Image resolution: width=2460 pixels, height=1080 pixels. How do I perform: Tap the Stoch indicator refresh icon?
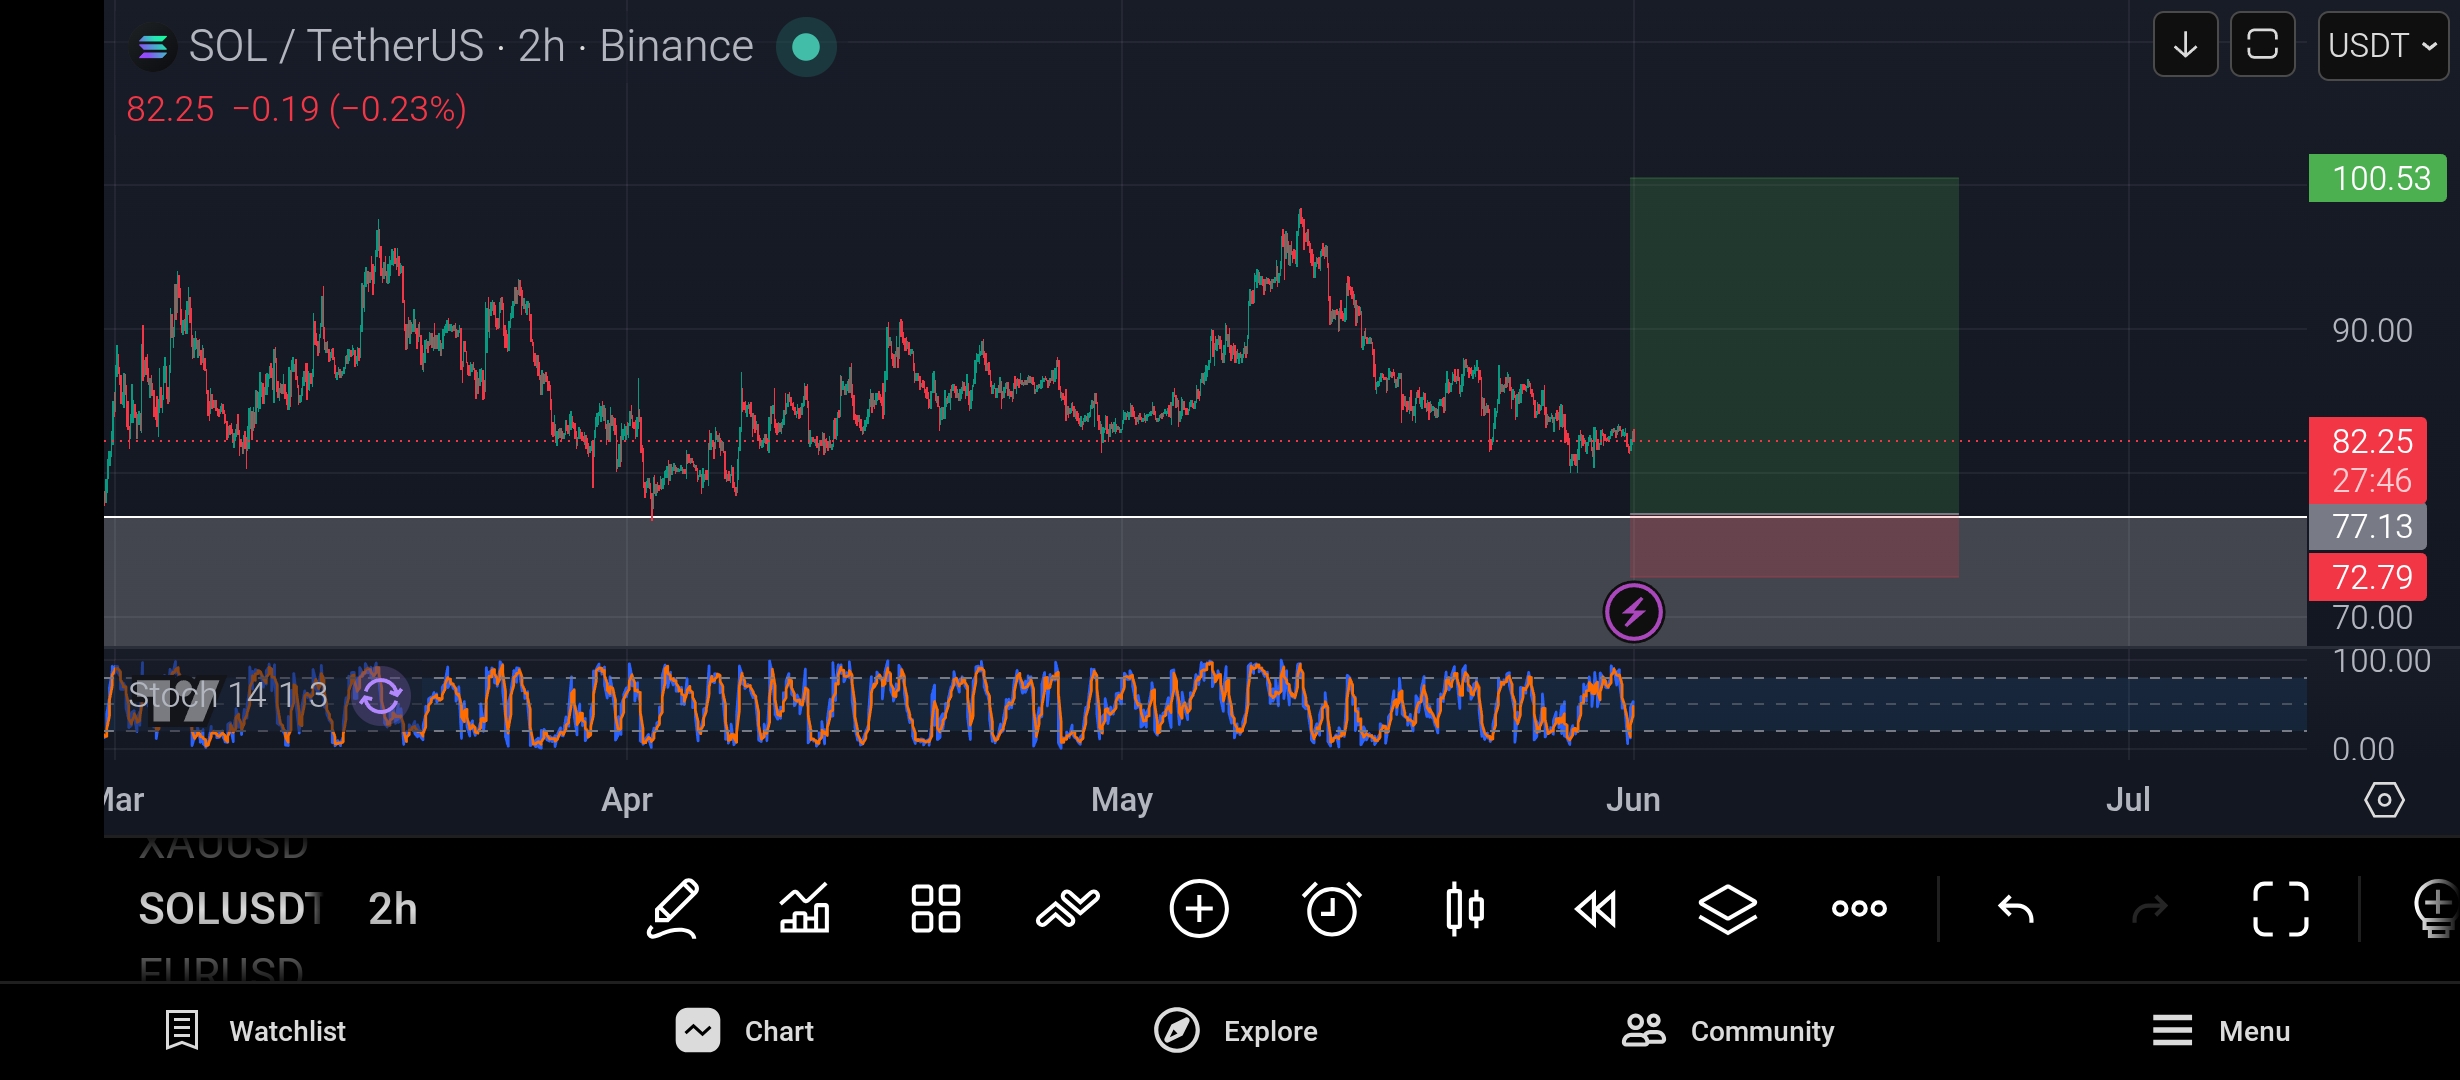(380, 696)
